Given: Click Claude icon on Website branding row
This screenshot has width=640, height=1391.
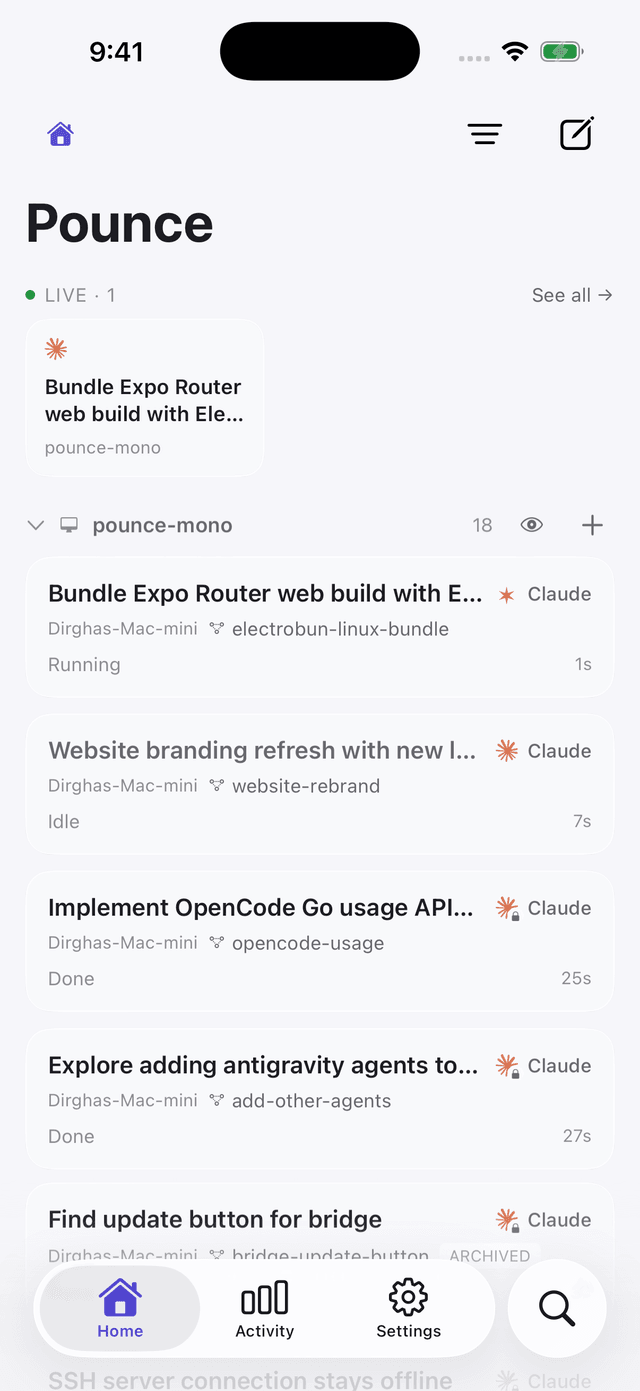Looking at the screenshot, I should [507, 751].
